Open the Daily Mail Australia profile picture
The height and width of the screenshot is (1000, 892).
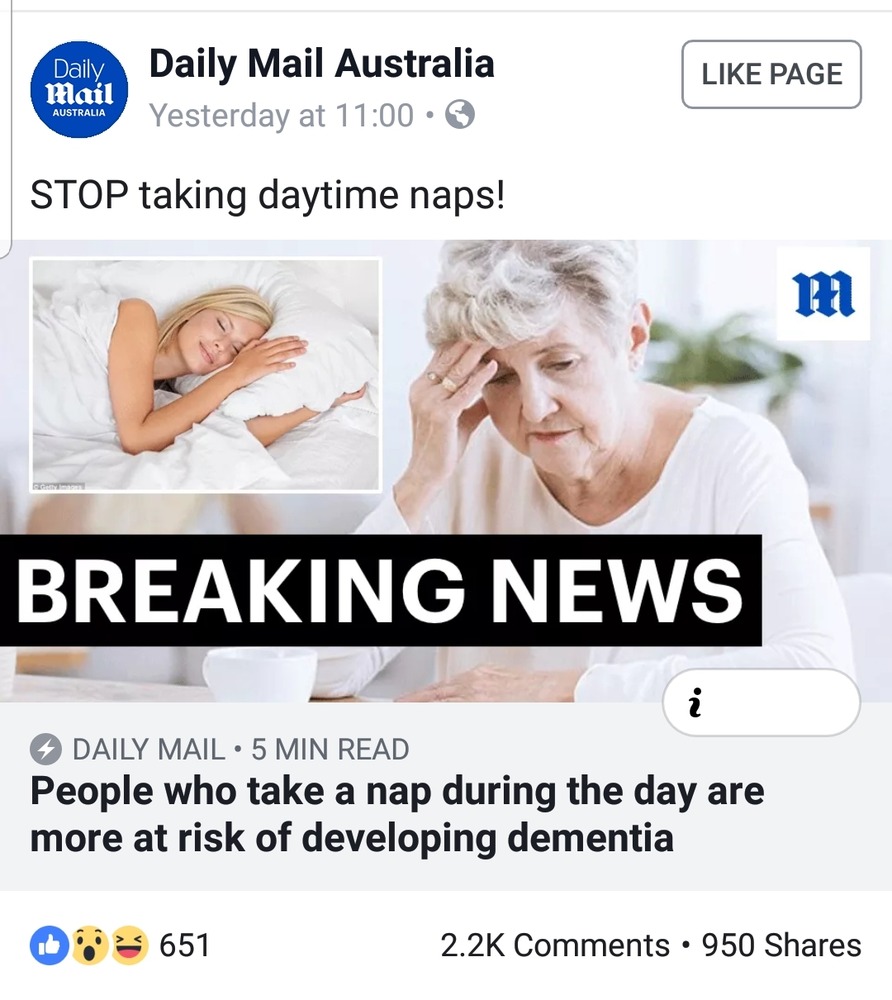tap(79, 89)
